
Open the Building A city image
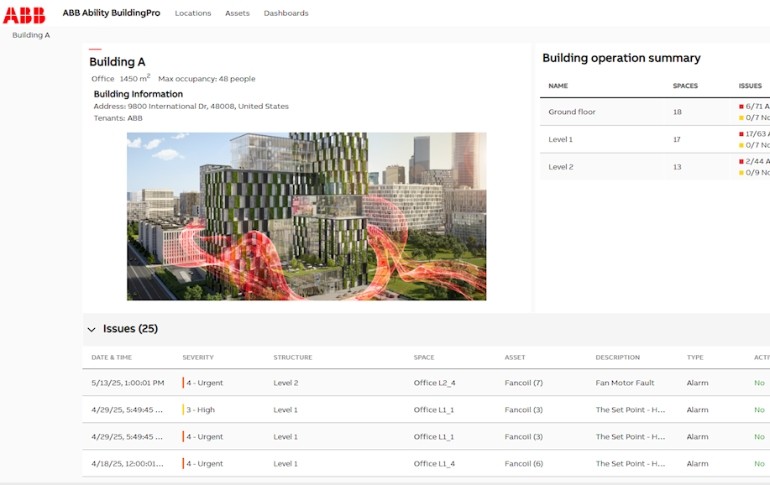306,216
